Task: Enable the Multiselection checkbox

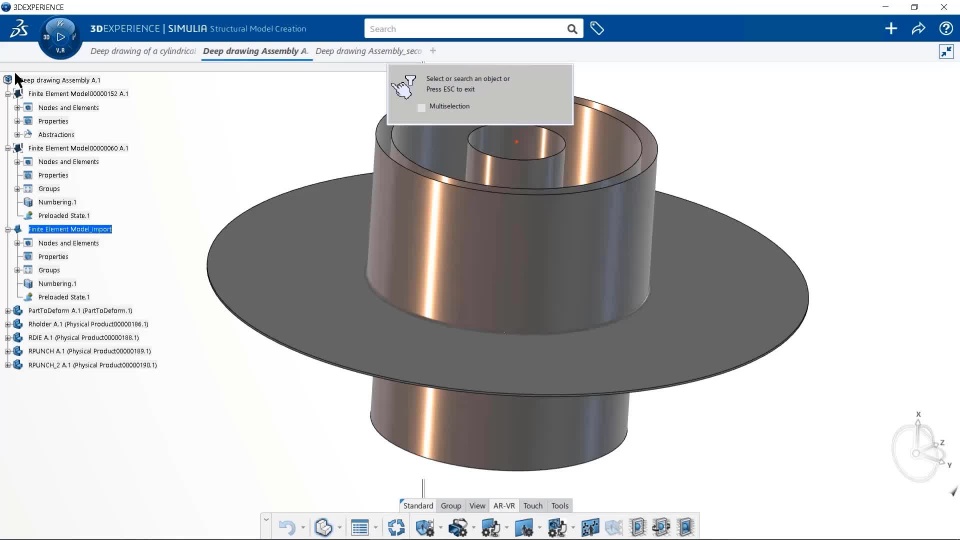Action: pyautogui.click(x=421, y=107)
